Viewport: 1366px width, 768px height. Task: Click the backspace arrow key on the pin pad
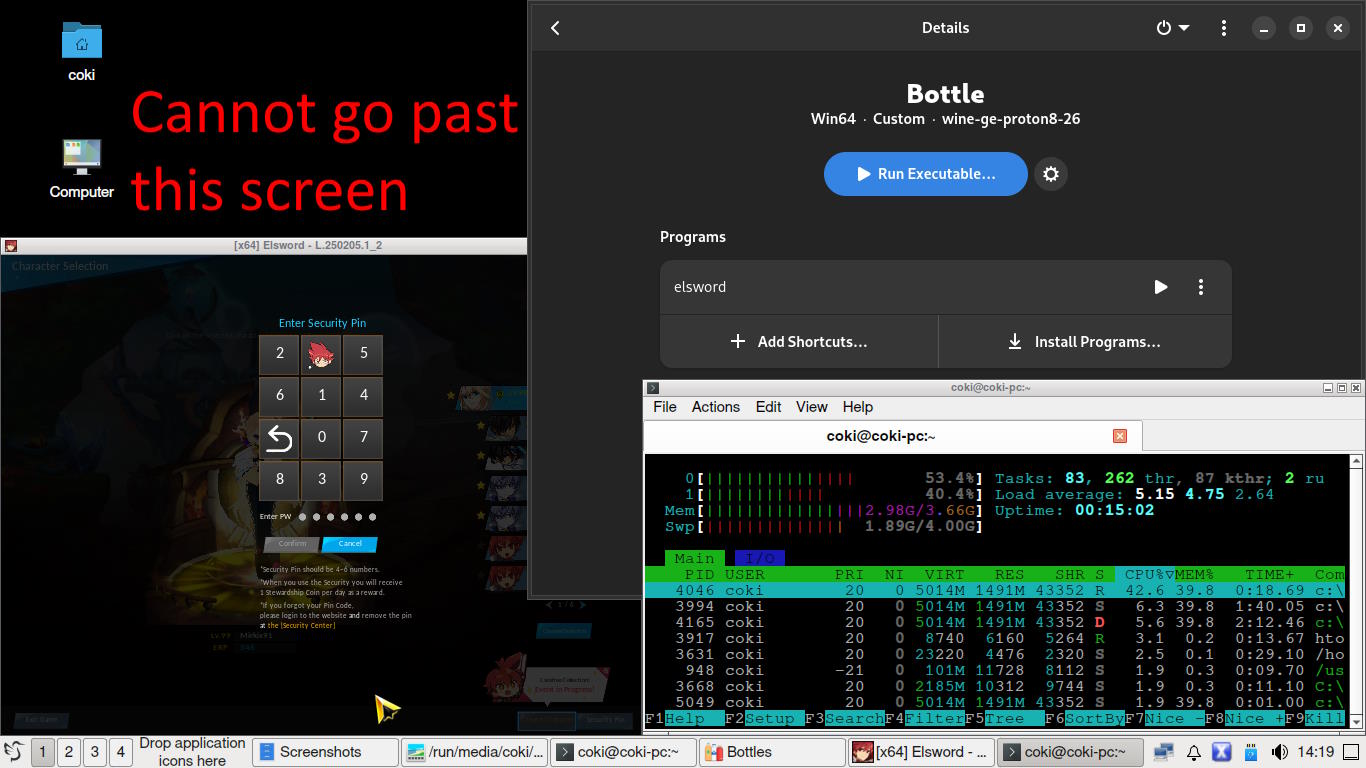(279, 438)
